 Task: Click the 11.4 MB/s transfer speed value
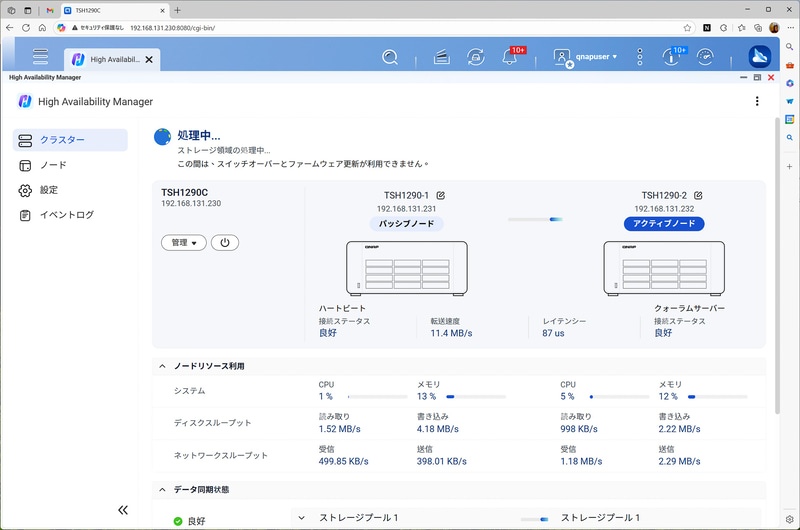452,333
